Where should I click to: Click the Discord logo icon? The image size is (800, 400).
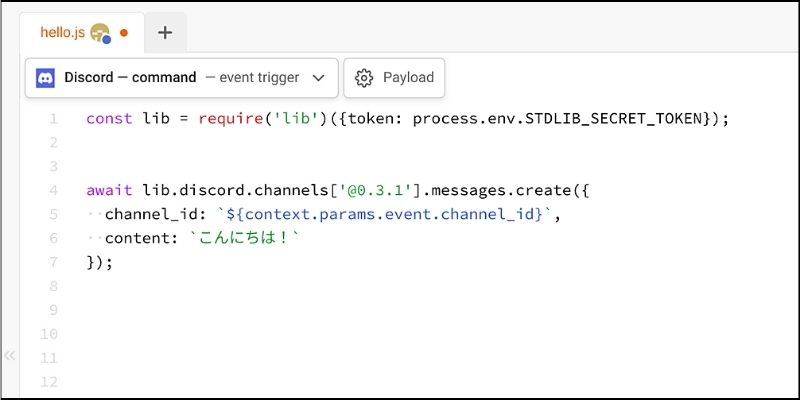point(45,78)
